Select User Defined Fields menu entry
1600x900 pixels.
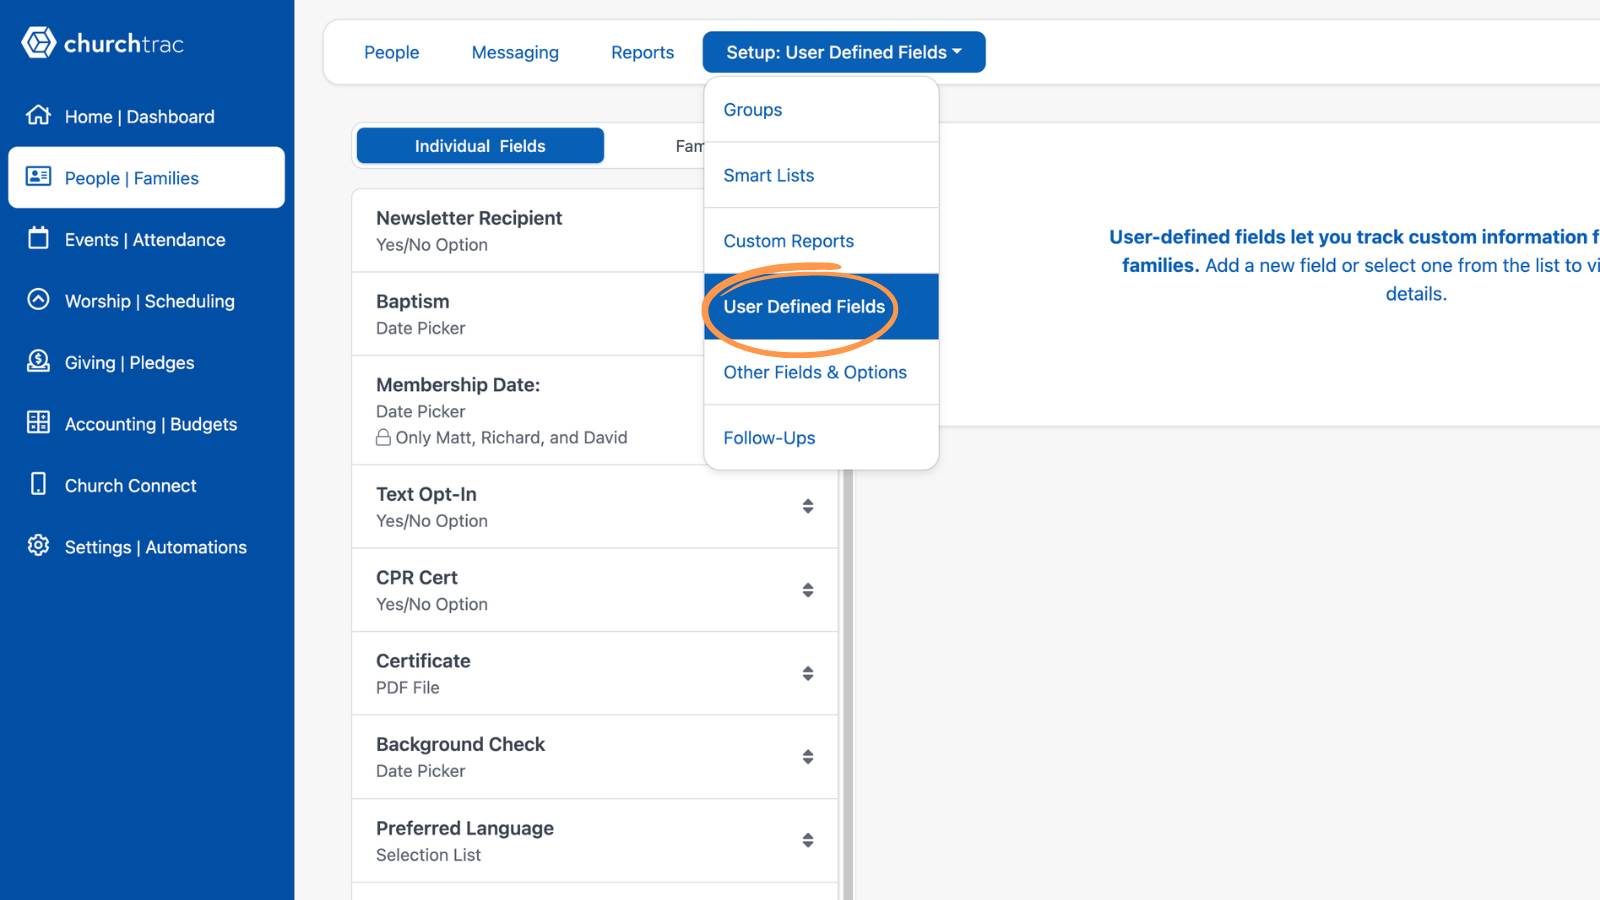click(x=821, y=307)
